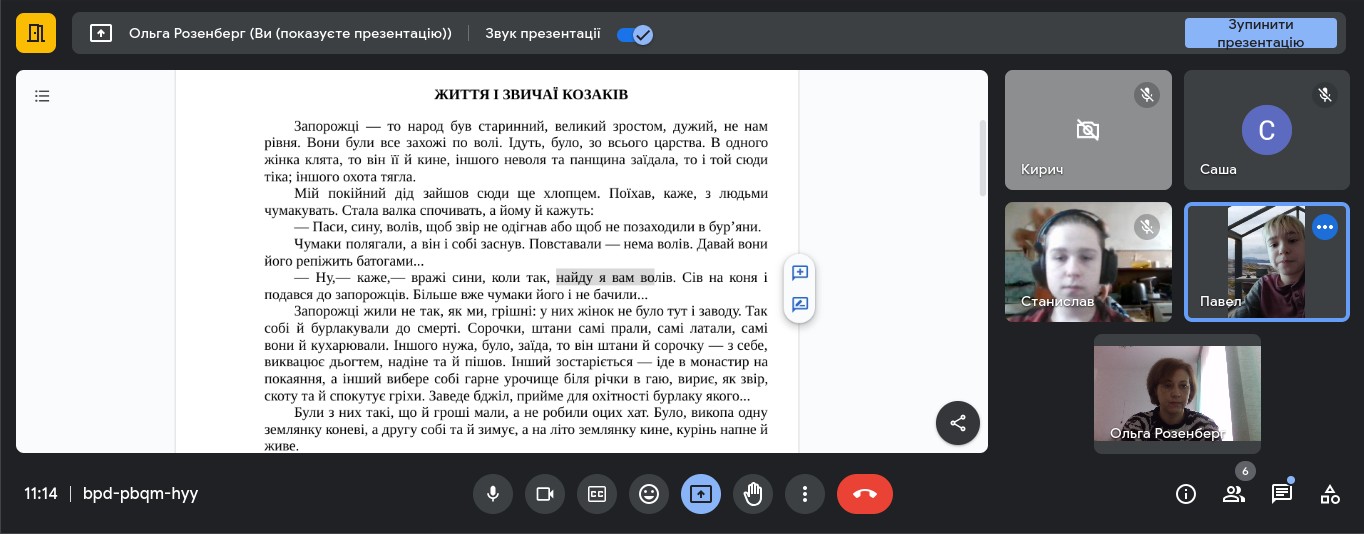Click the present screen button
The width and height of the screenshot is (1364, 534).
(x=701, y=494)
